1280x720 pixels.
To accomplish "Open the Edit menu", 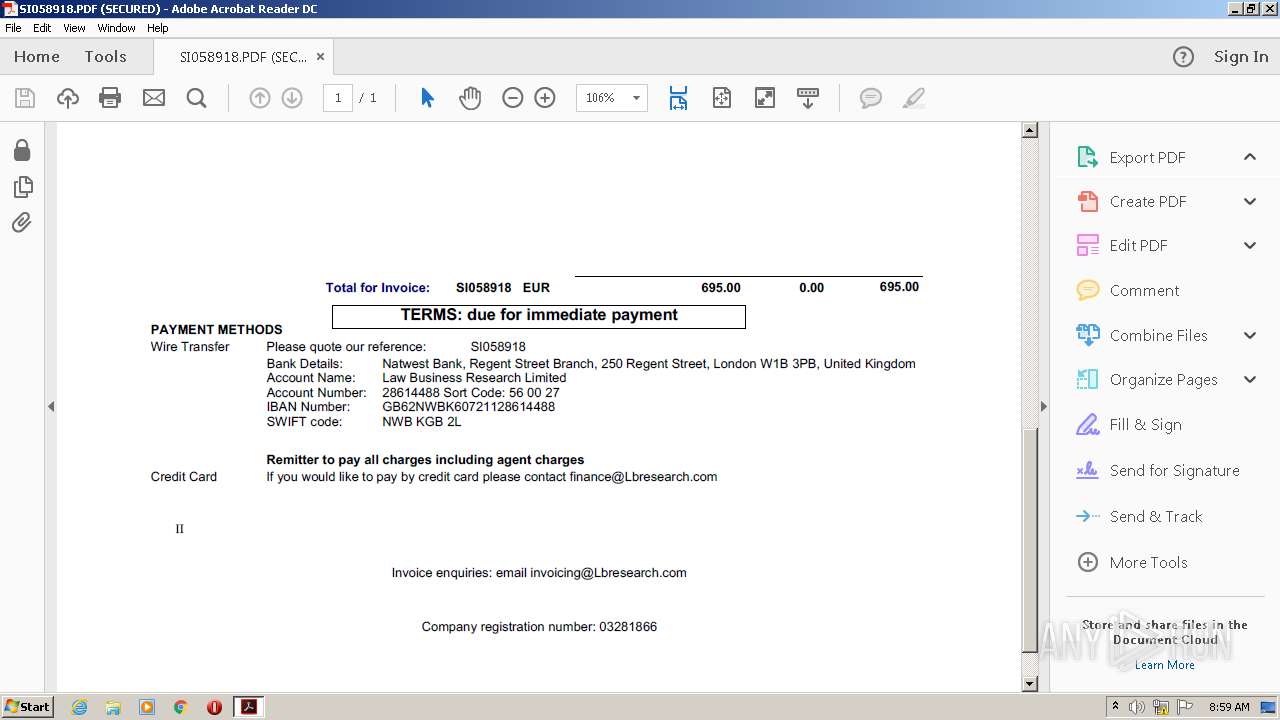I will (x=42, y=28).
